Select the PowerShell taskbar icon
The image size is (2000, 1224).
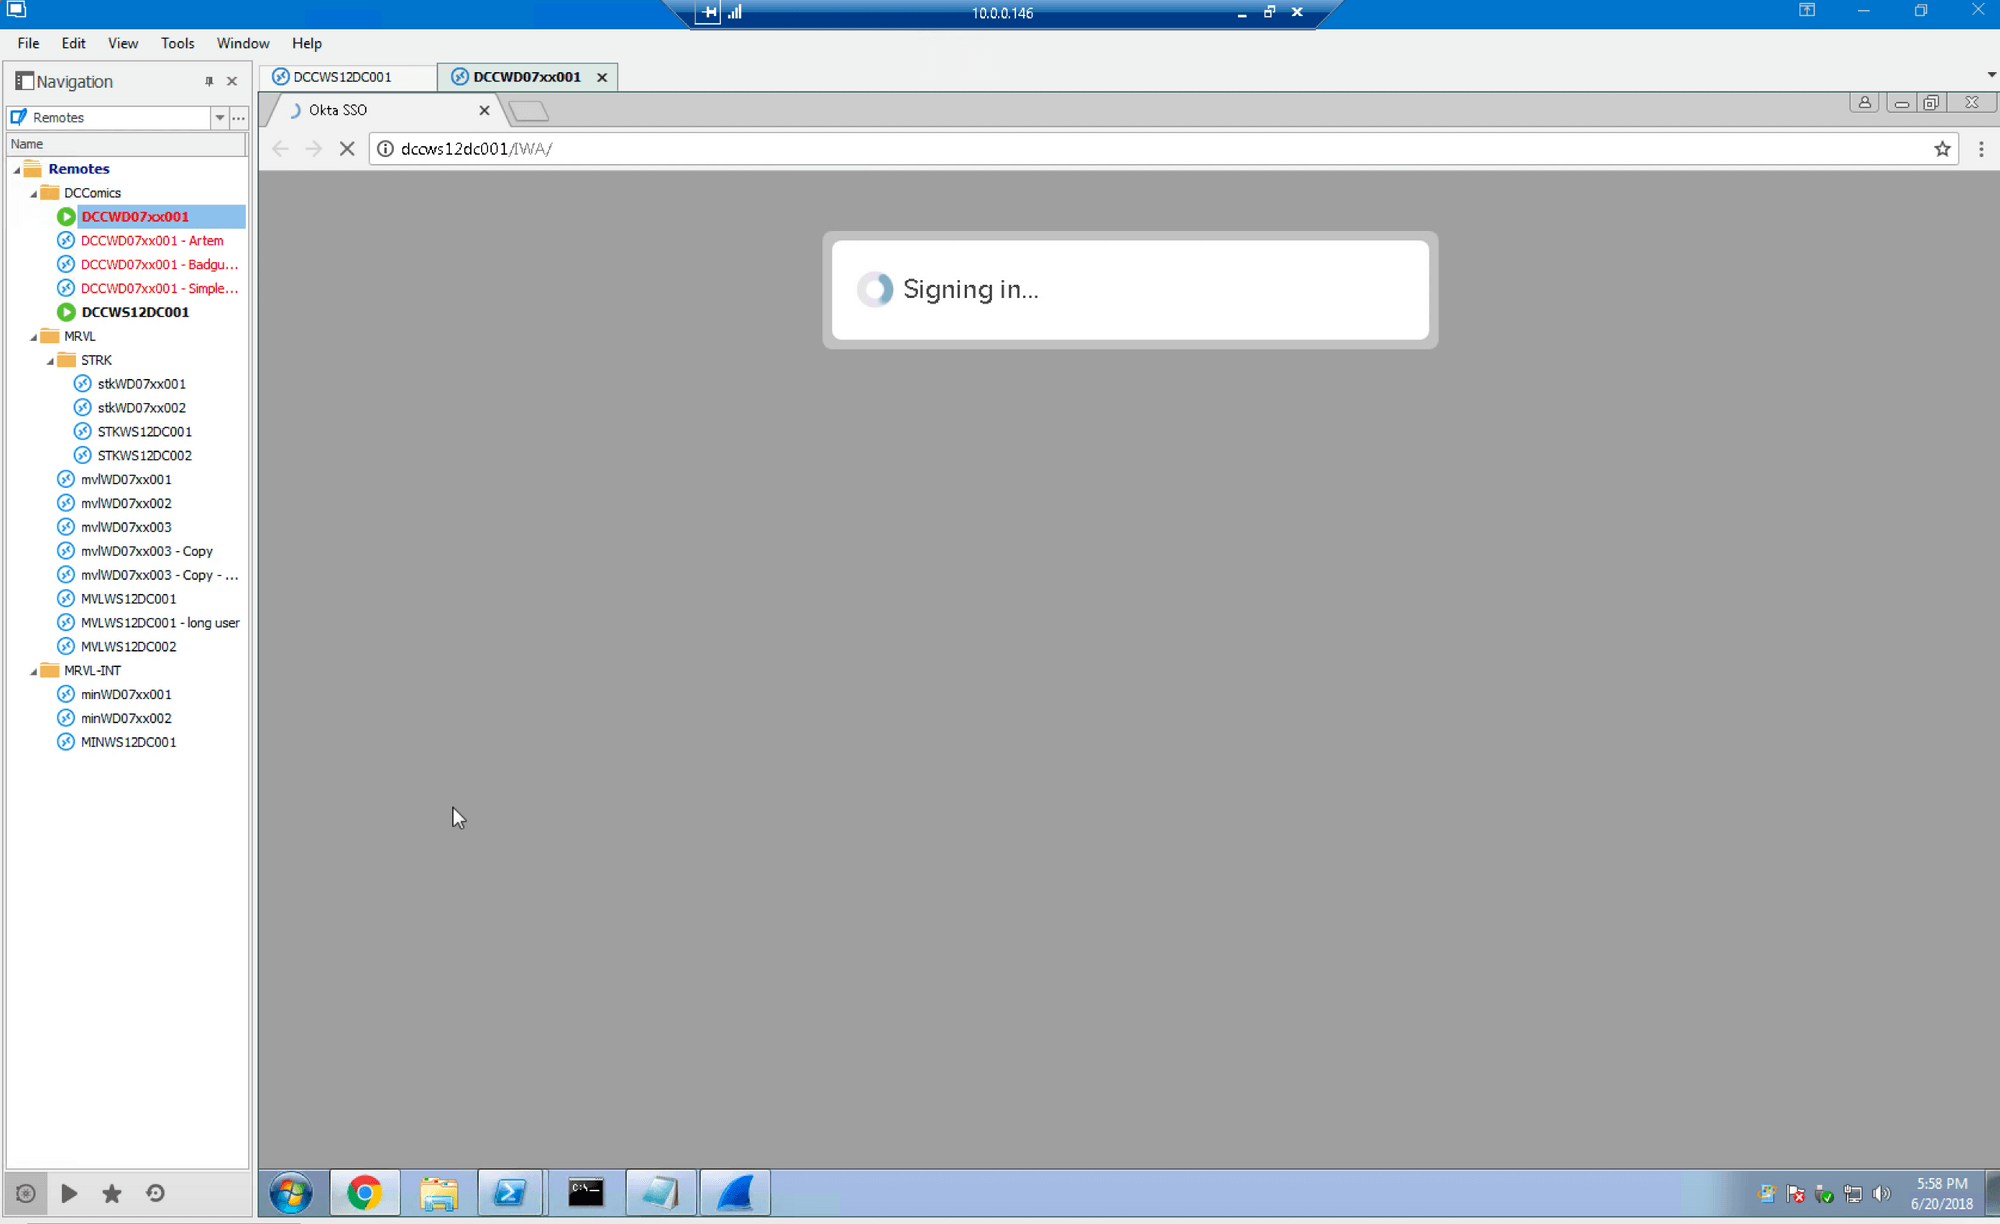point(510,1193)
